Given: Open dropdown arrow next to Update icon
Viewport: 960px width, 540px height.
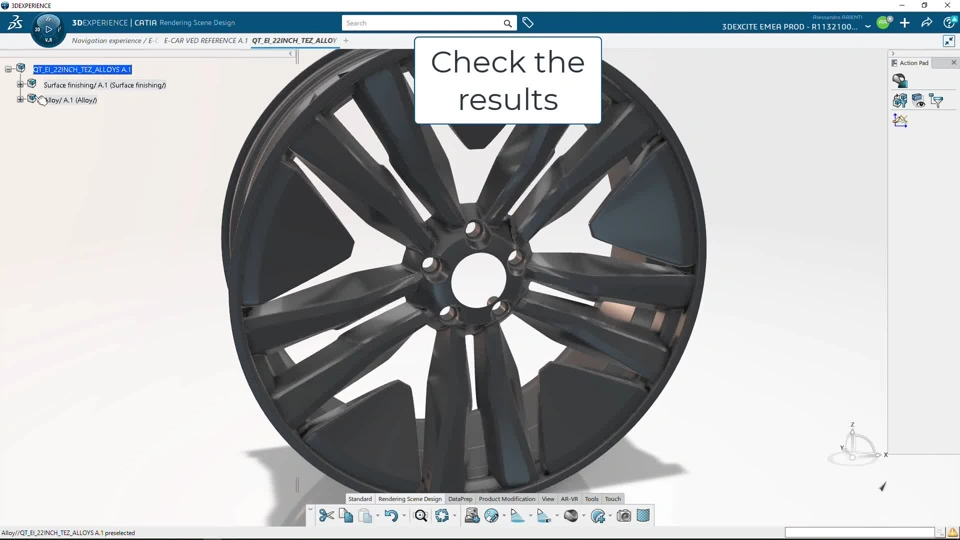Looking at the screenshot, I should (454, 516).
